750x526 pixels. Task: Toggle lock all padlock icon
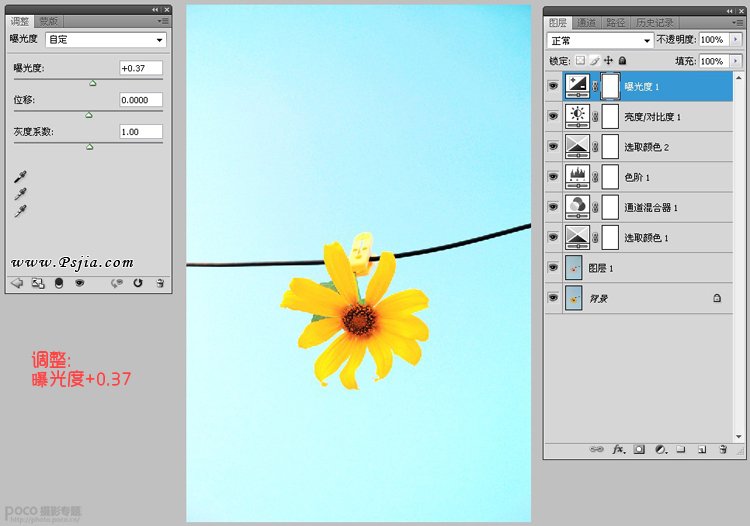point(622,61)
